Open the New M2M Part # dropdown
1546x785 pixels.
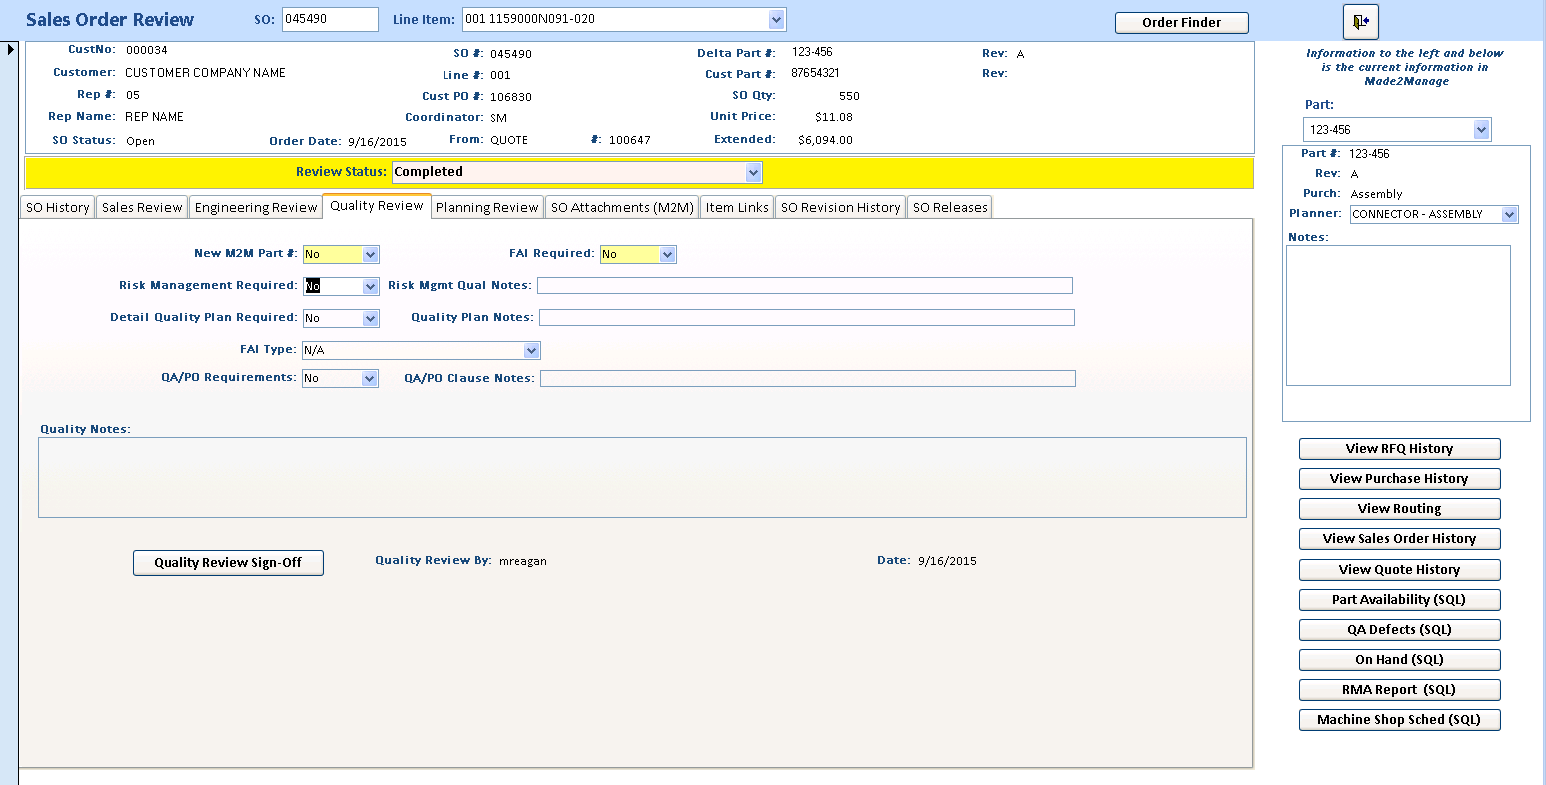tap(371, 254)
